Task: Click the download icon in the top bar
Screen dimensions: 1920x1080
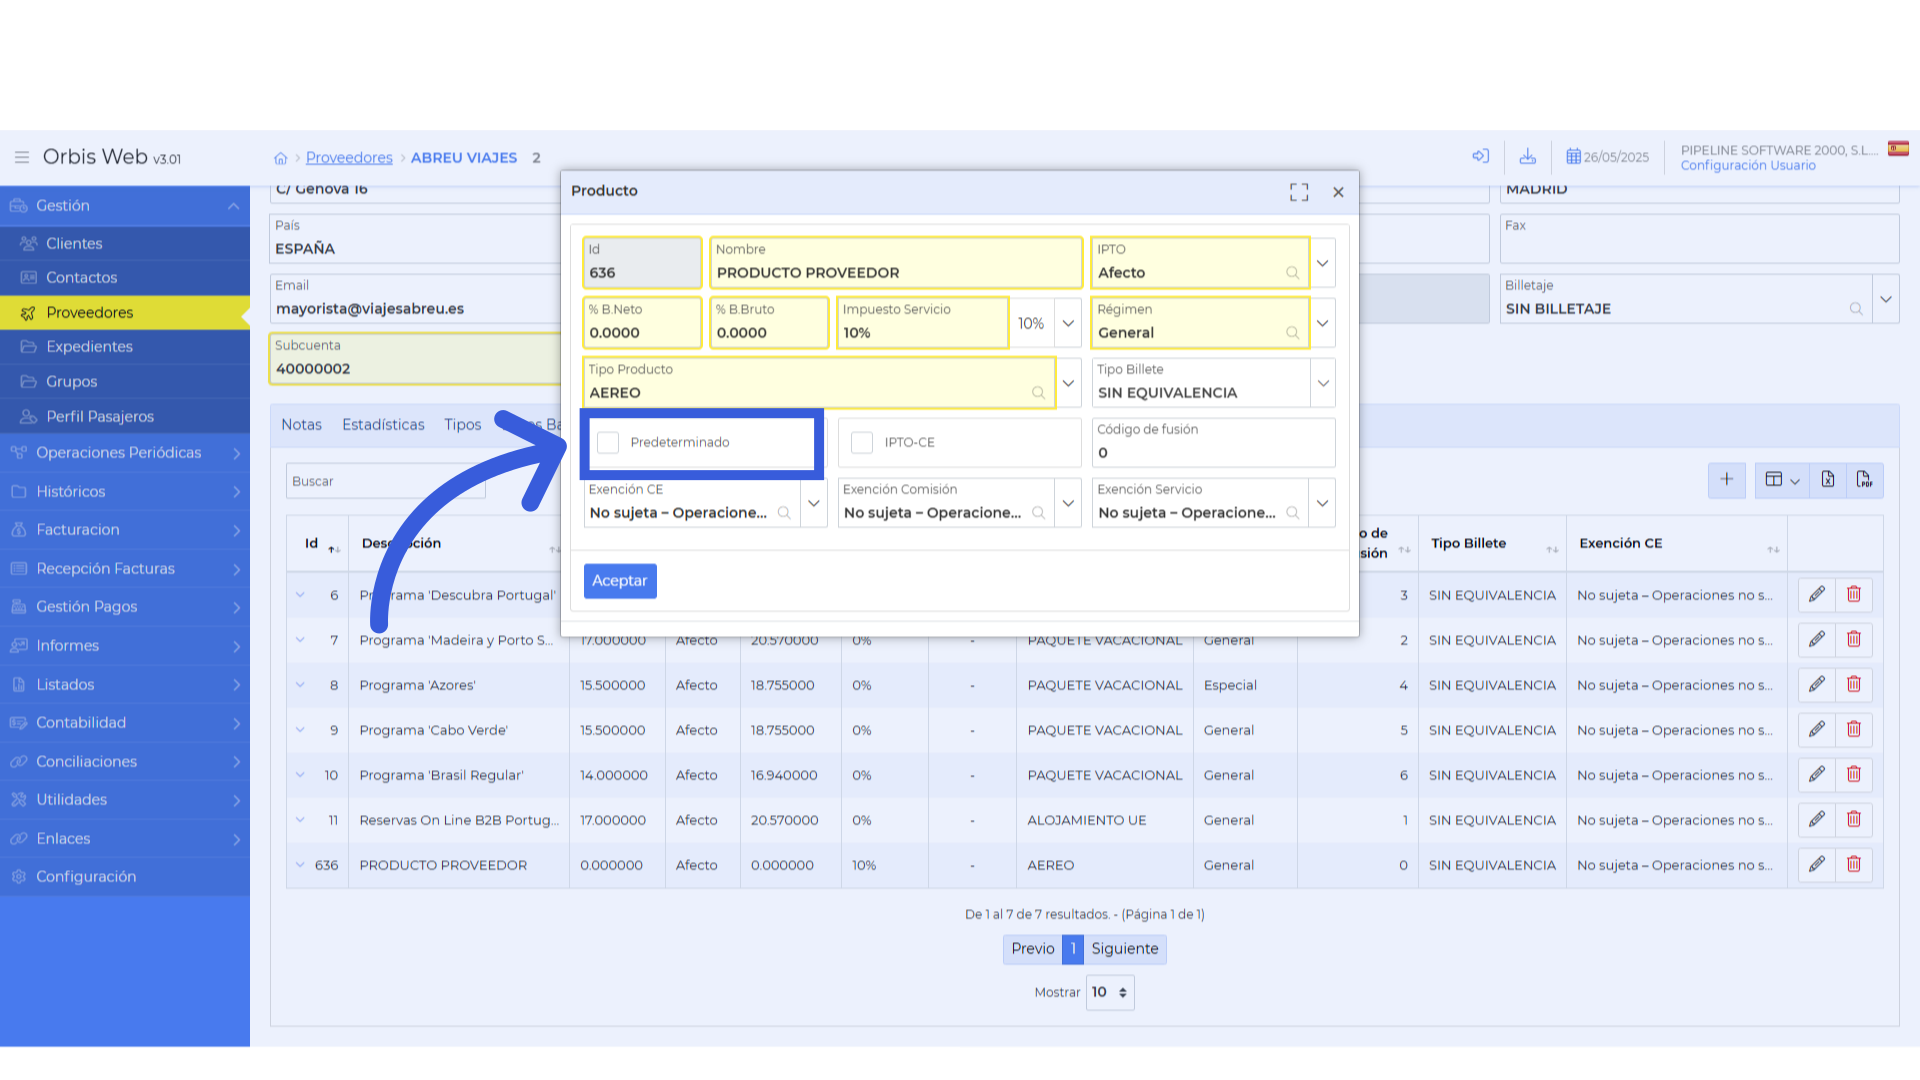Action: pyautogui.click(x=1527, y=156)
